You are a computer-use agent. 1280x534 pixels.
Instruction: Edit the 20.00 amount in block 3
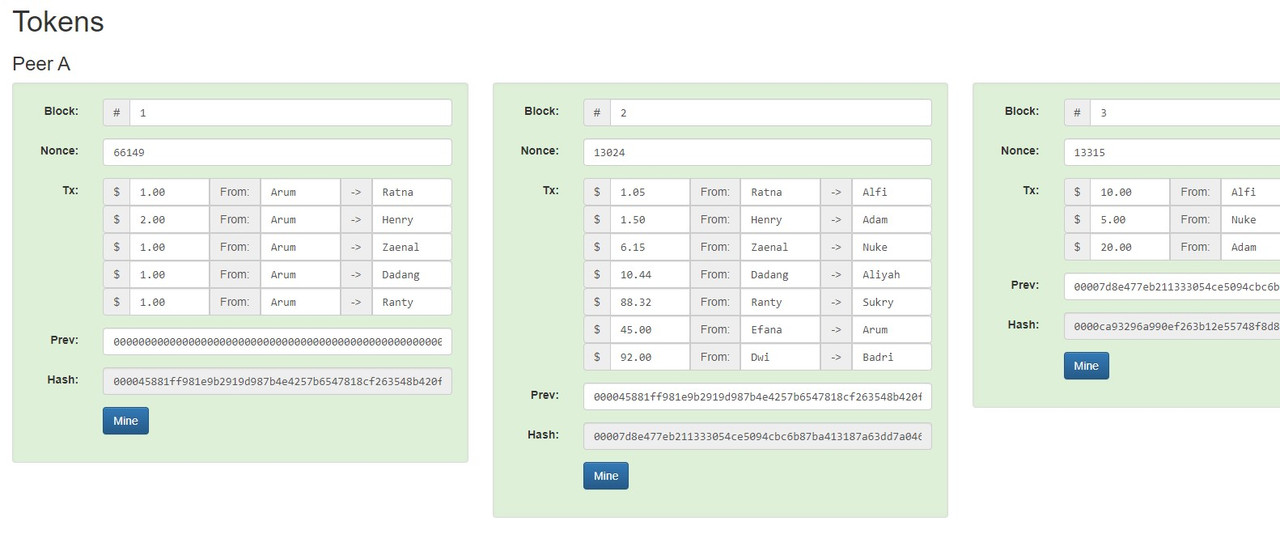pos(1130,247)
